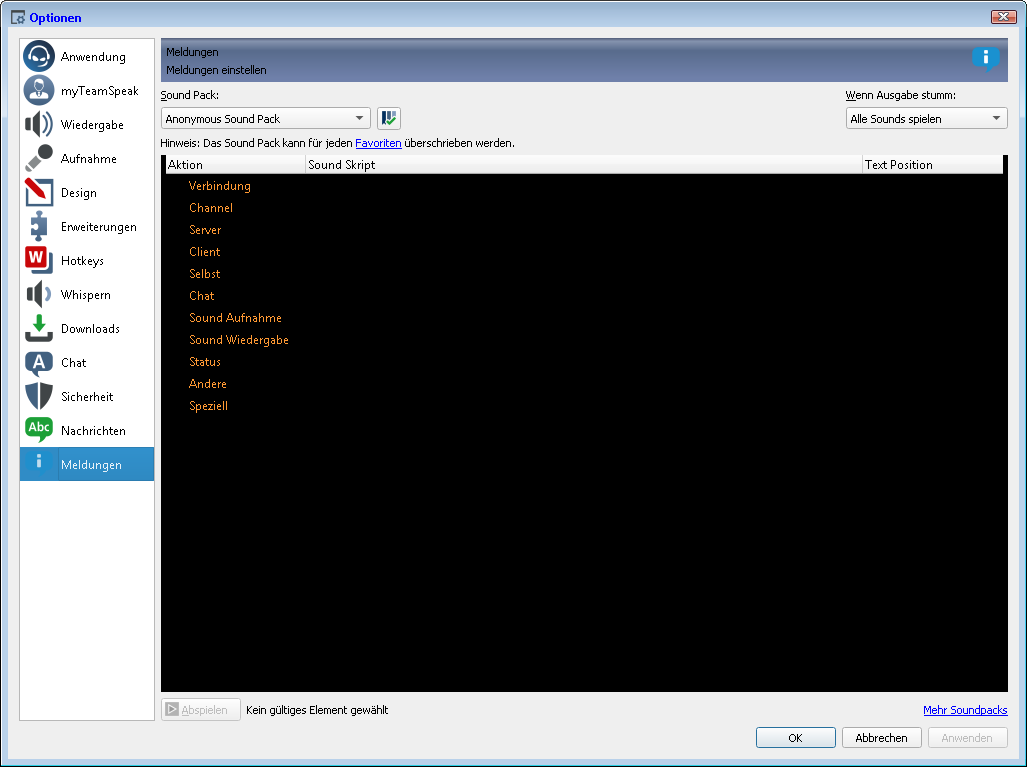1027x767 pixels.
Task: Click the blue info bubble in header
Action: click(985, 59)
